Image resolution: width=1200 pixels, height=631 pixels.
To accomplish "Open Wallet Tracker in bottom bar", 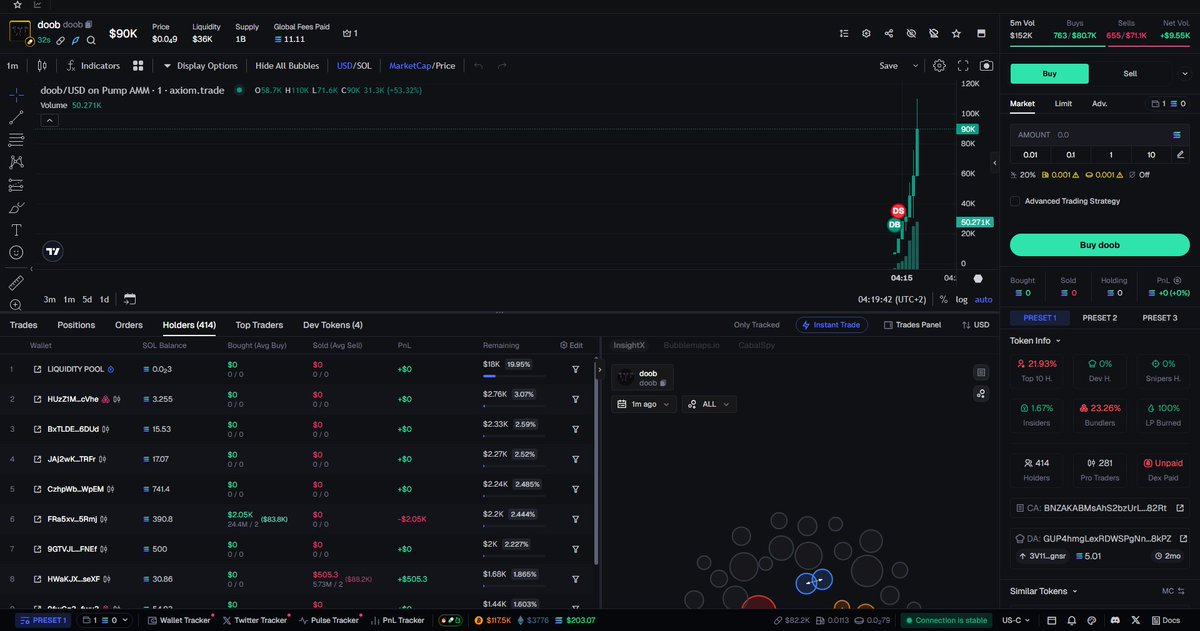I will click(179, 620).
